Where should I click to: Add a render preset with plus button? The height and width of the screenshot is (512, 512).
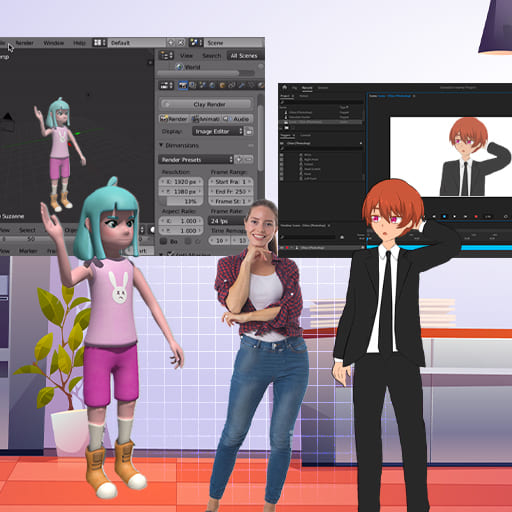[239, 160]
